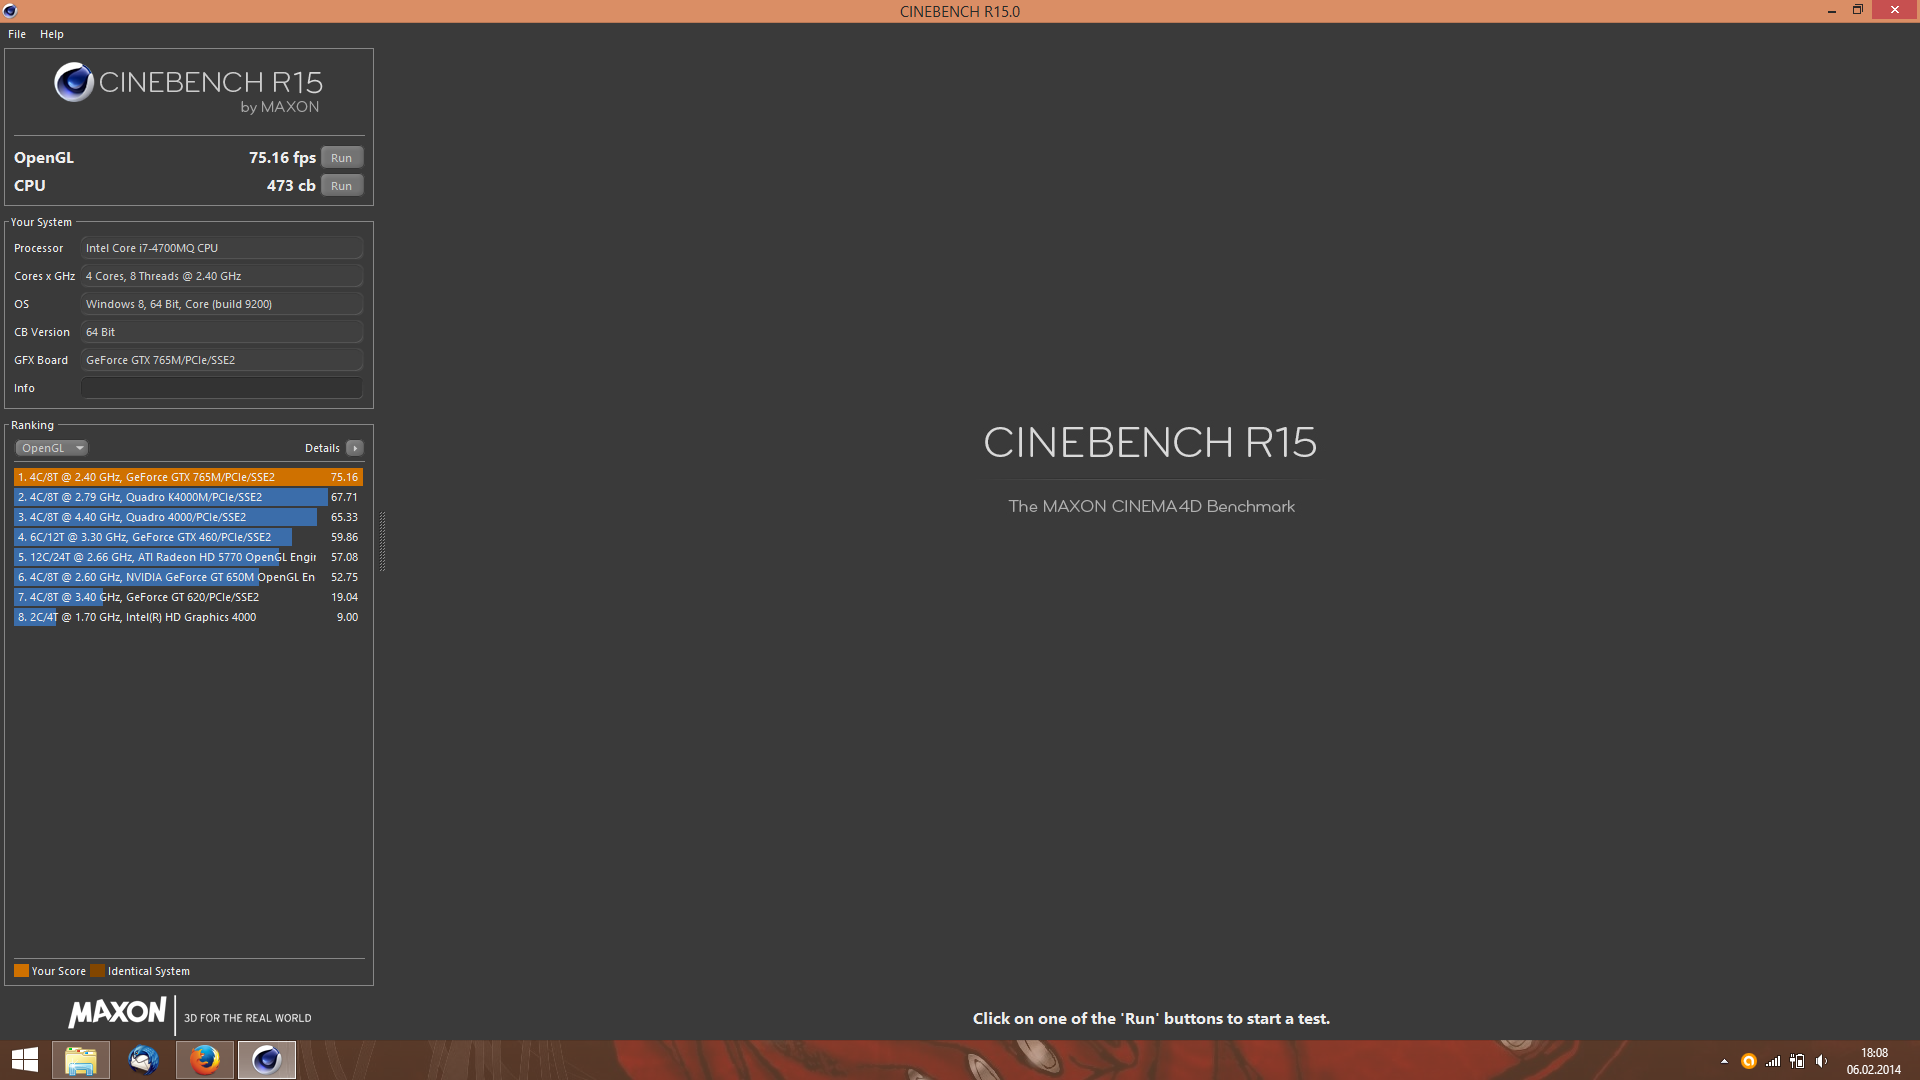Viewport: 1920px width, 1080px height.
Task: Open the File menu
Action: coord(17,34)
